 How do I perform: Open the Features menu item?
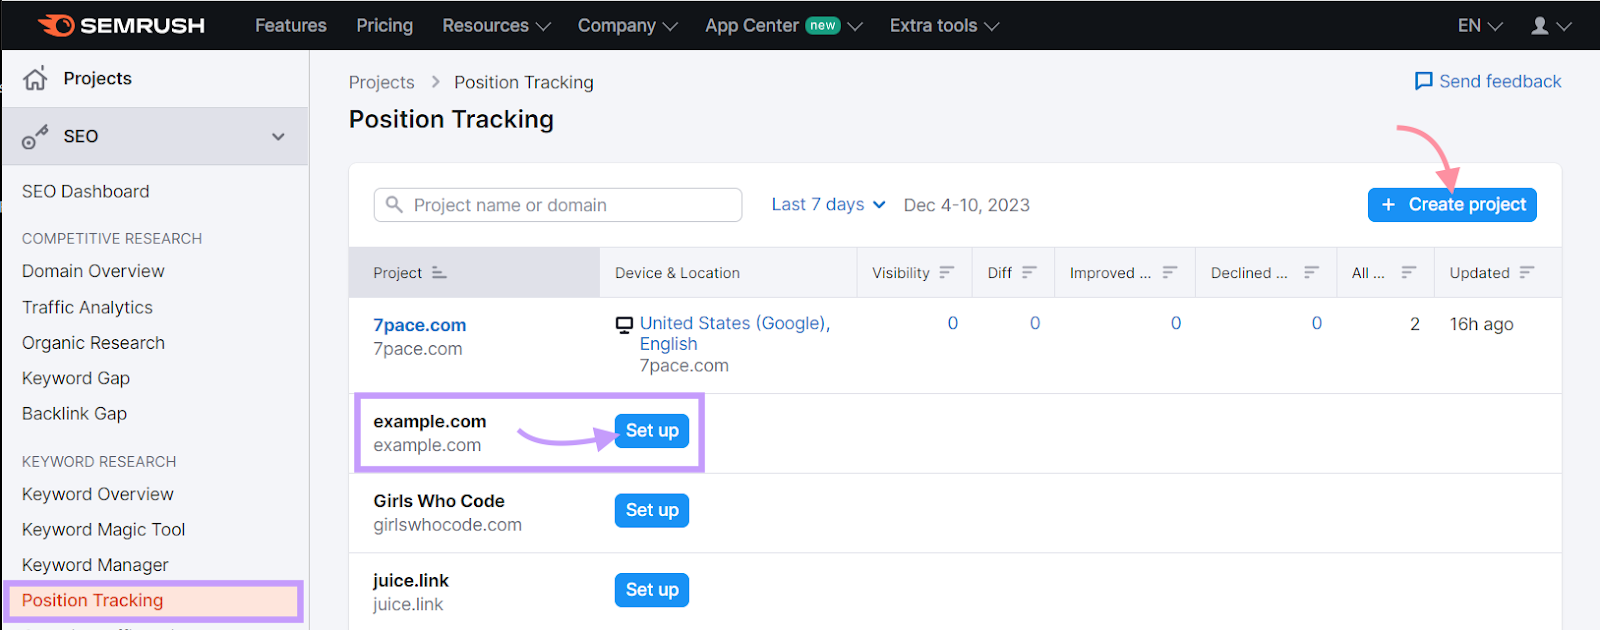(x=291, y=25)
